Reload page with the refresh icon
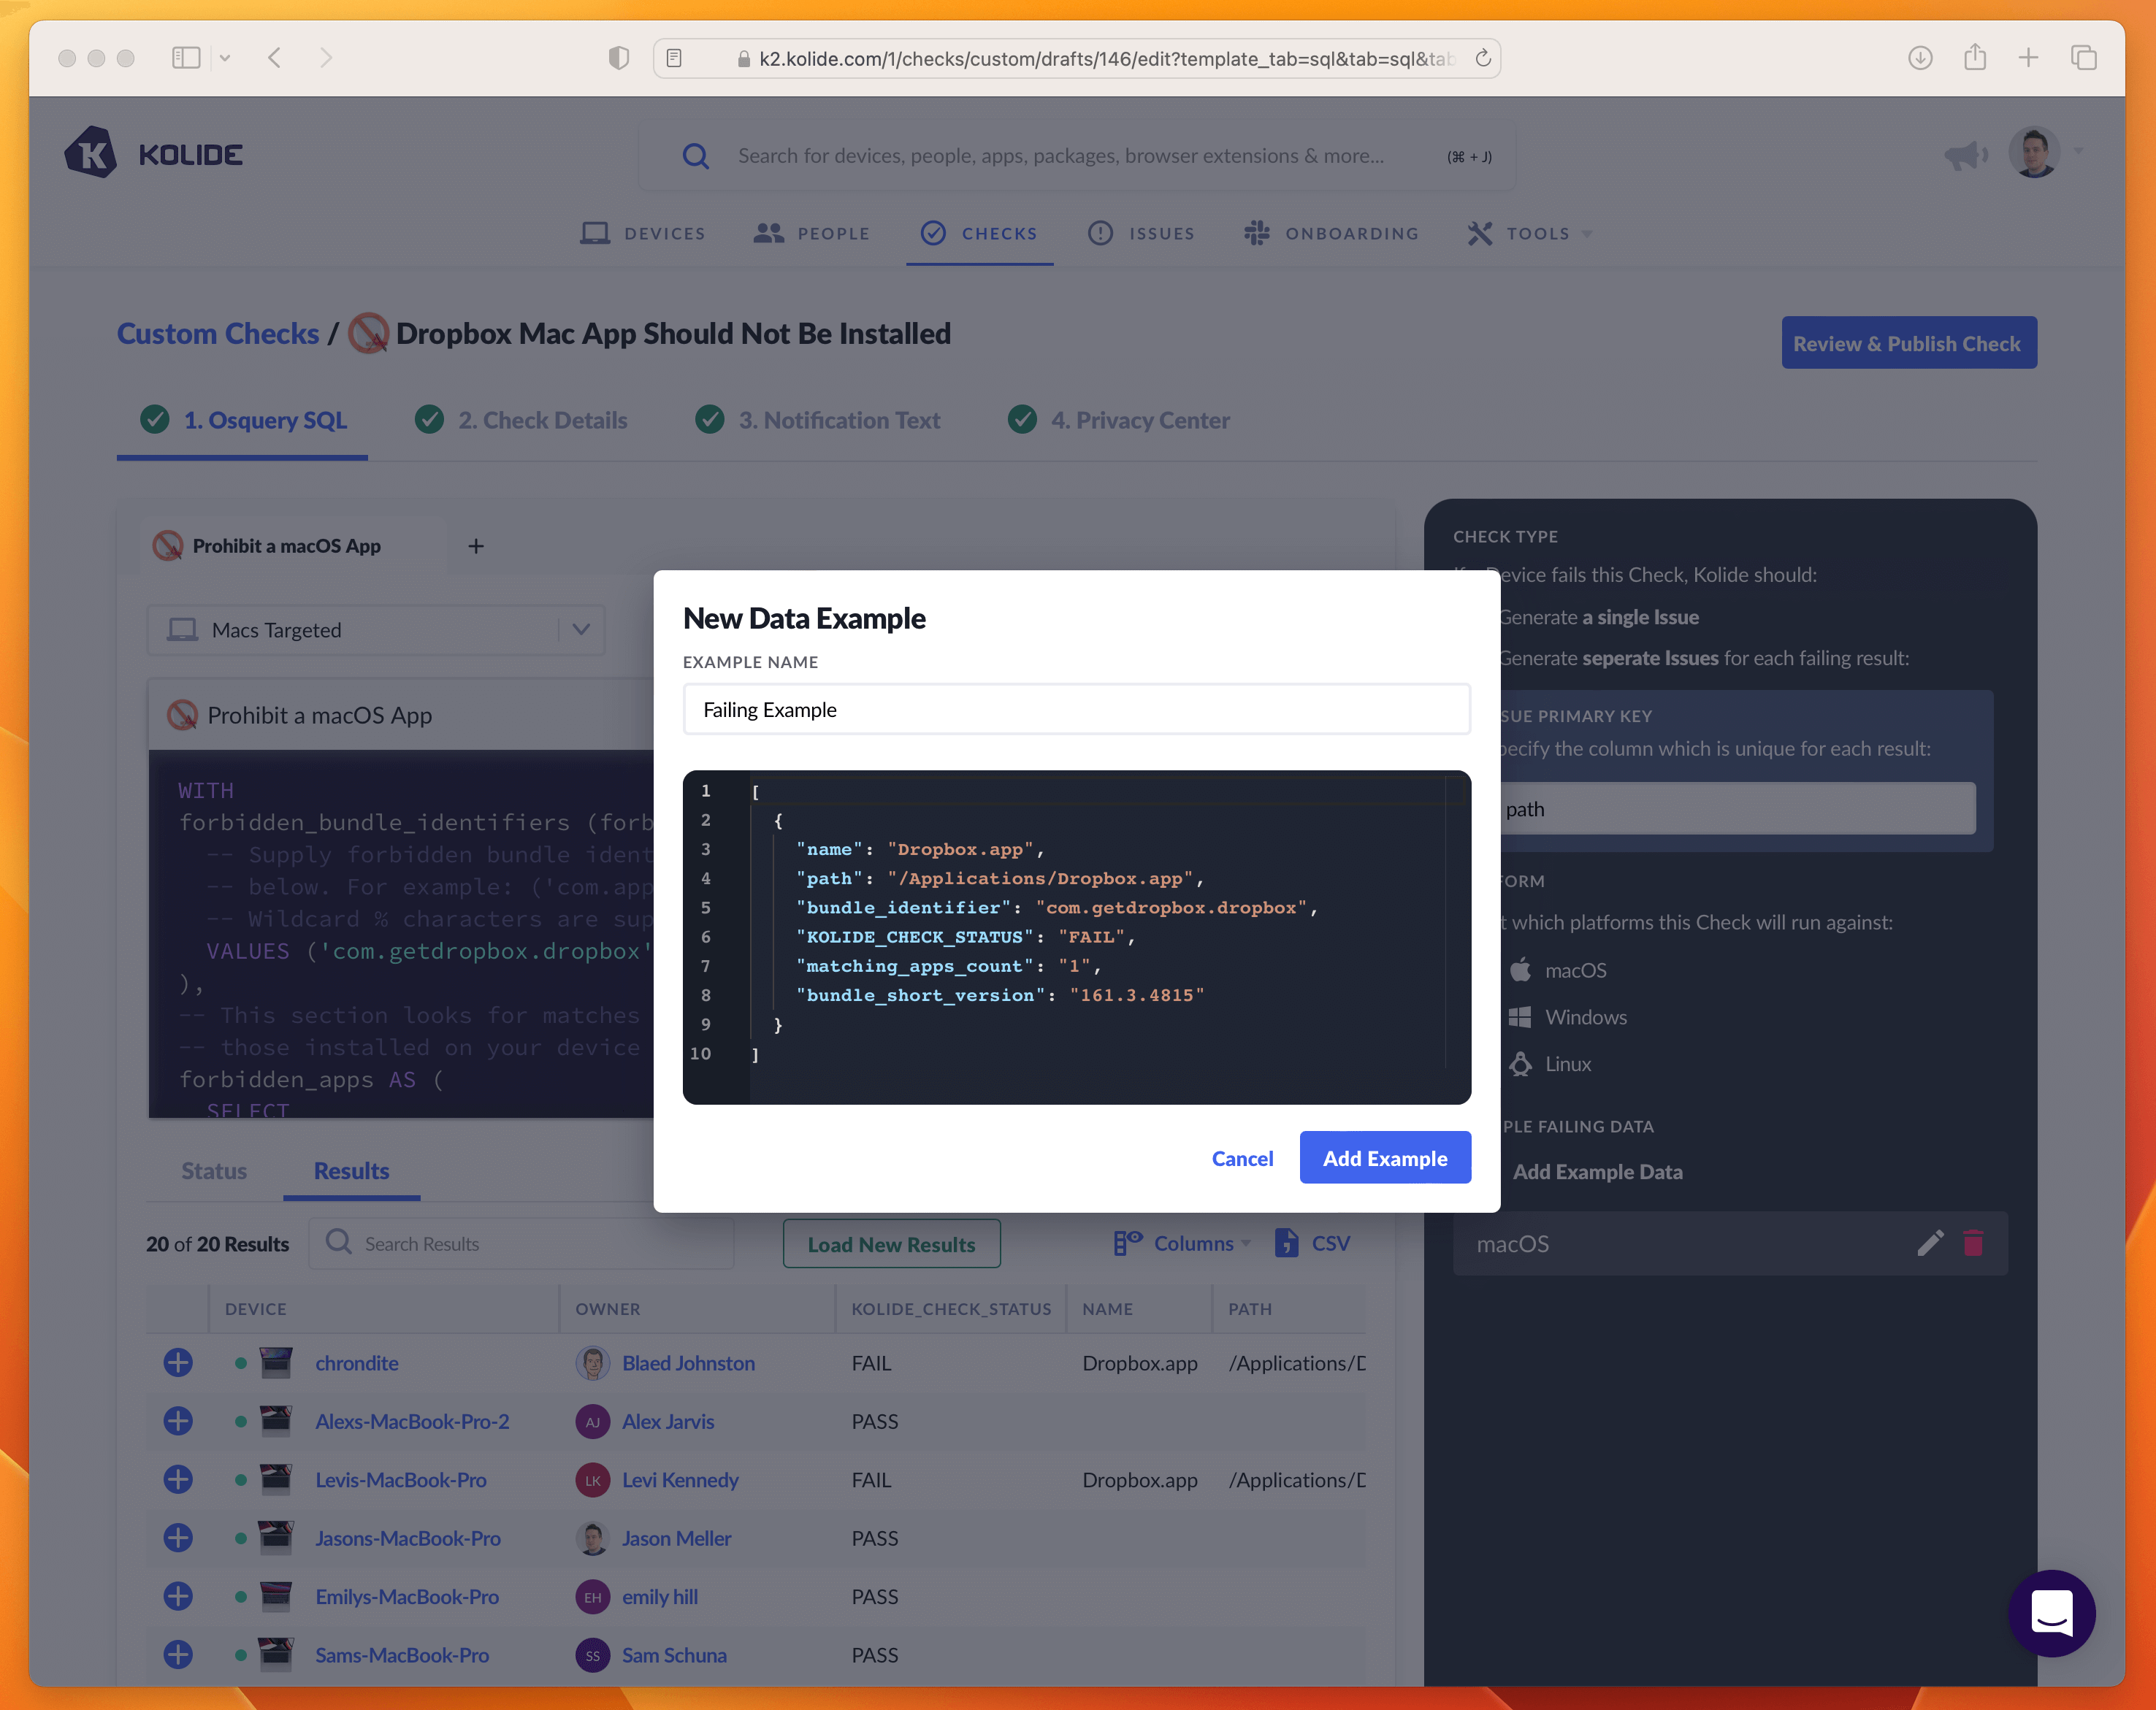Viewport: 2156px width, 1710px height. click(1483, 58)
